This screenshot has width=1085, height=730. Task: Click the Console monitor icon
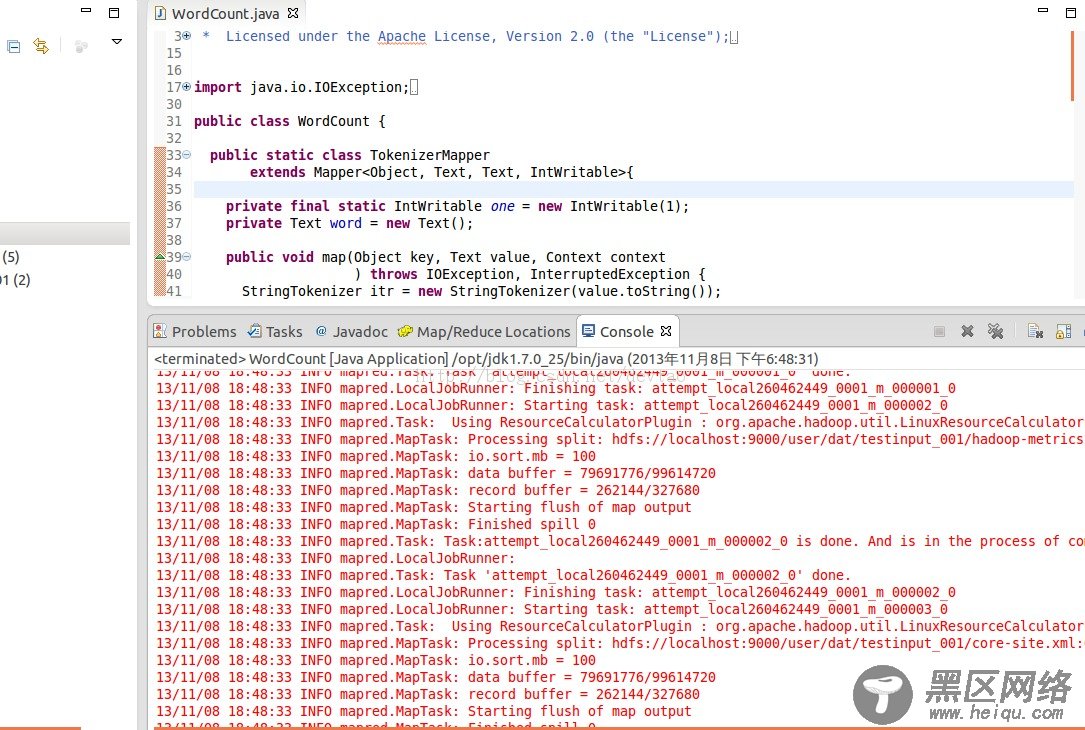click(588, 331)
